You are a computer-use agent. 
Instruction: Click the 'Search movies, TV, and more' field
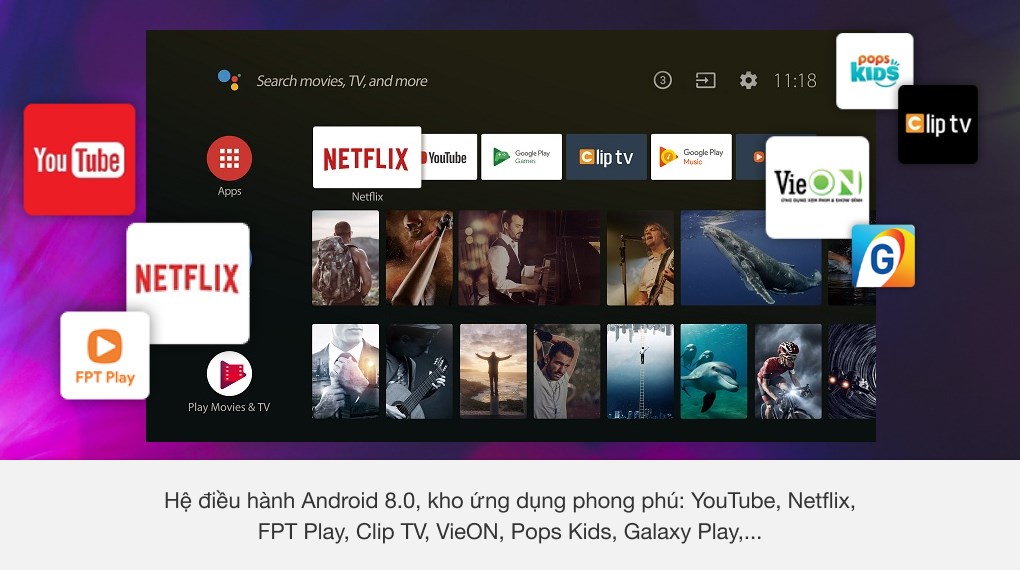342,81
